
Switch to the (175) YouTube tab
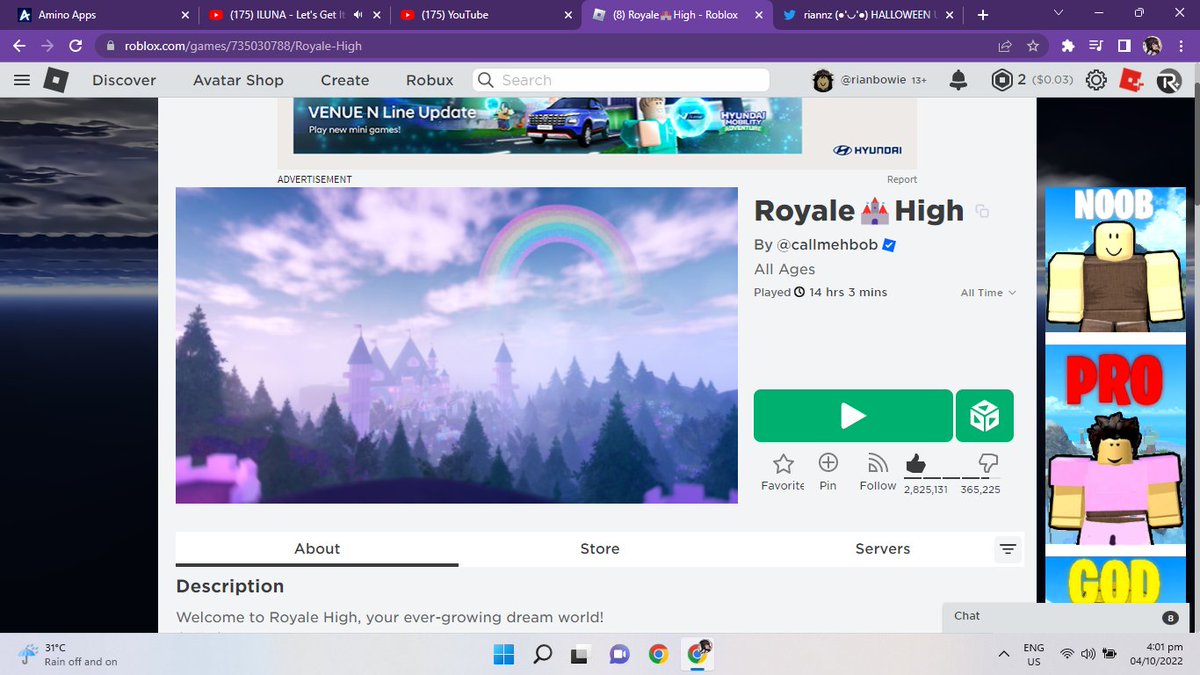[x=484, y=15]
